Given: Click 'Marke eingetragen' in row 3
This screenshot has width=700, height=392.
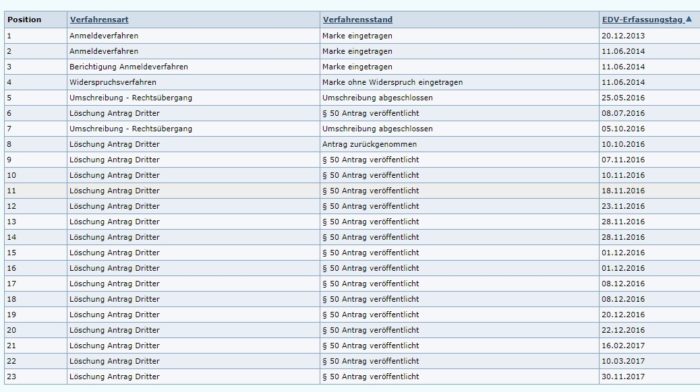Looking at the screenshot, I should [357, 67].
